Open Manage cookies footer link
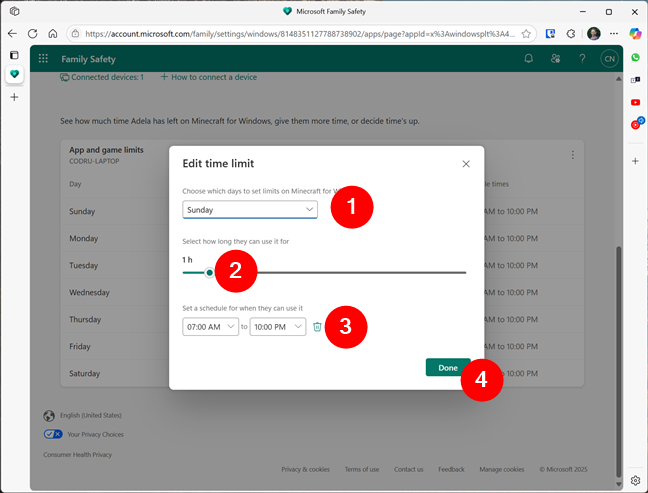This screenshot has width=648, height=493. pos(502,469)
